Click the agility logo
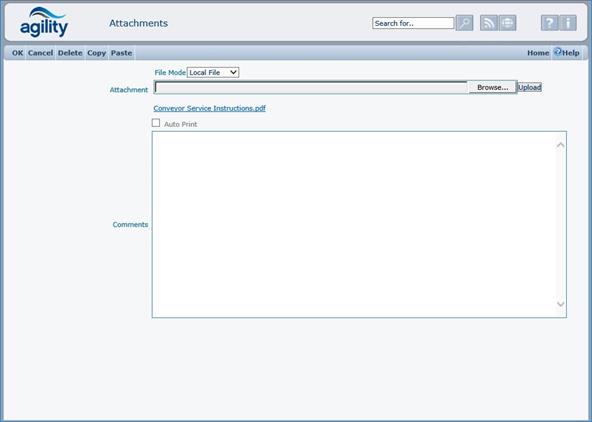 coord(44,23)
